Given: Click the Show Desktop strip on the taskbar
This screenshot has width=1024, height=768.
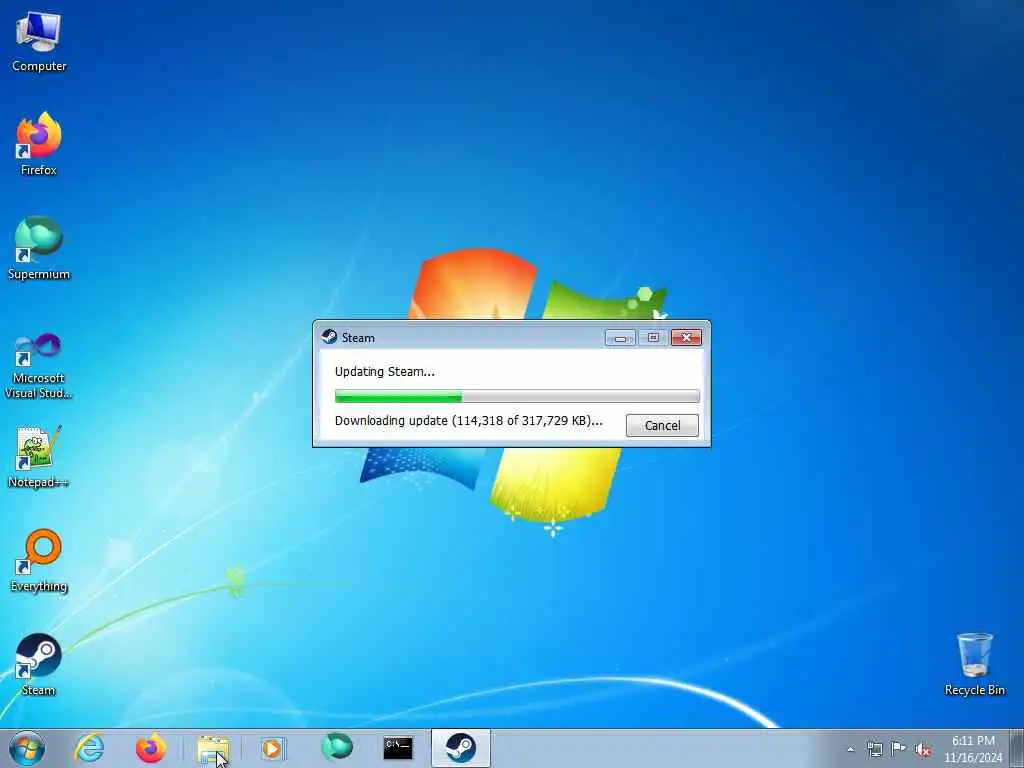Looking at the screenshot, I should click(1016, 748).
